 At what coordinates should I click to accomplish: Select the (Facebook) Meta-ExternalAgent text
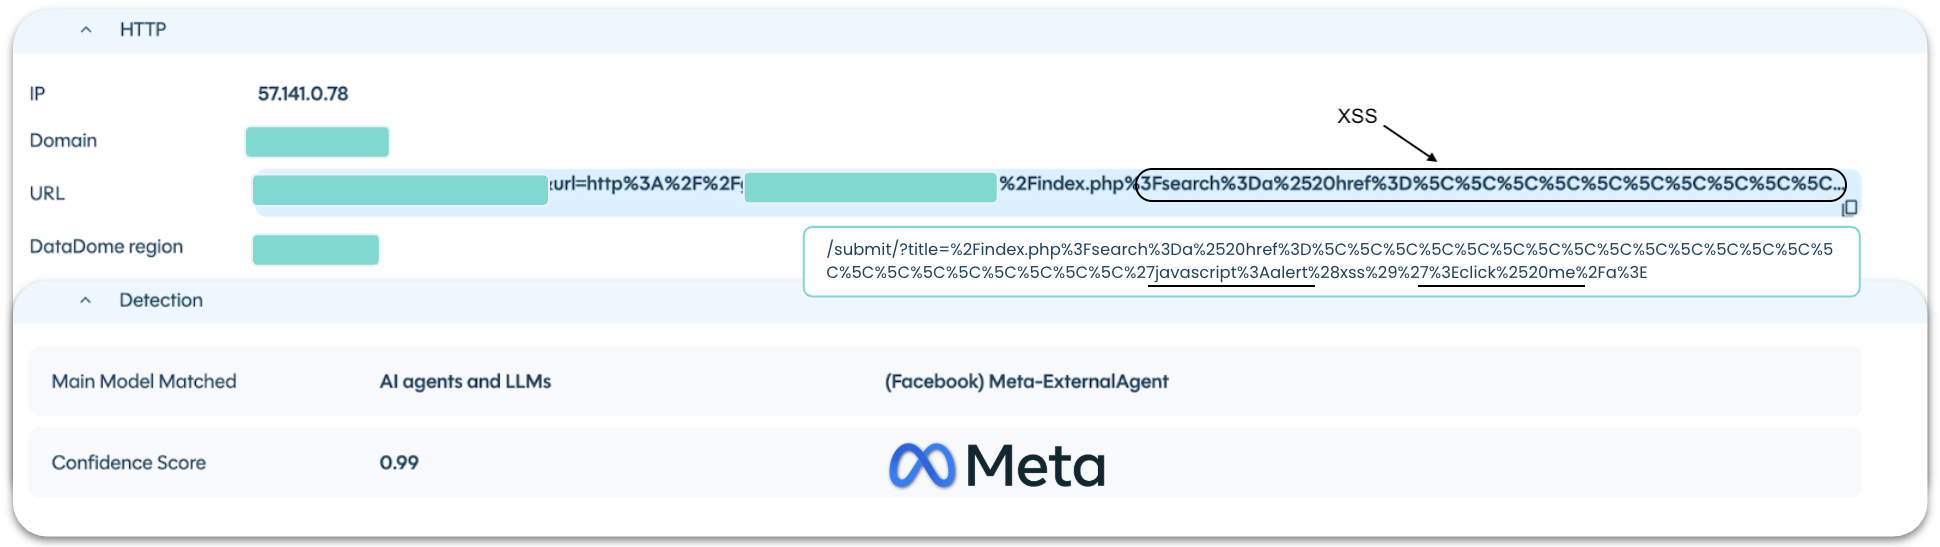(x=1026, y=381)
